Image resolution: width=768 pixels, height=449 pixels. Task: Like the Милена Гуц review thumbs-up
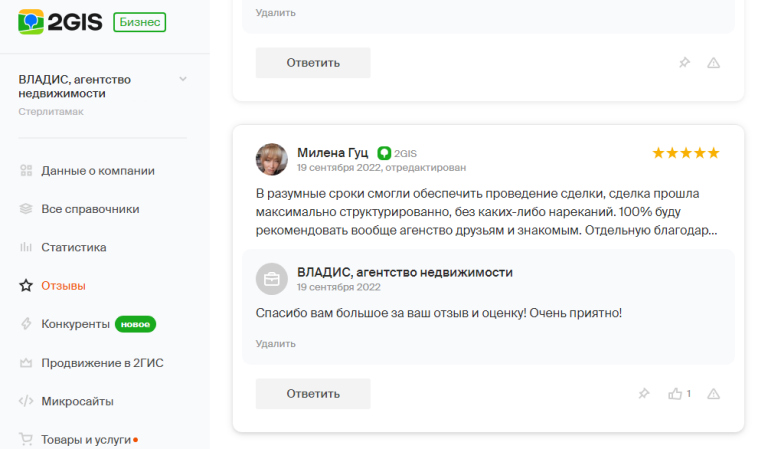tap(675, 394)
